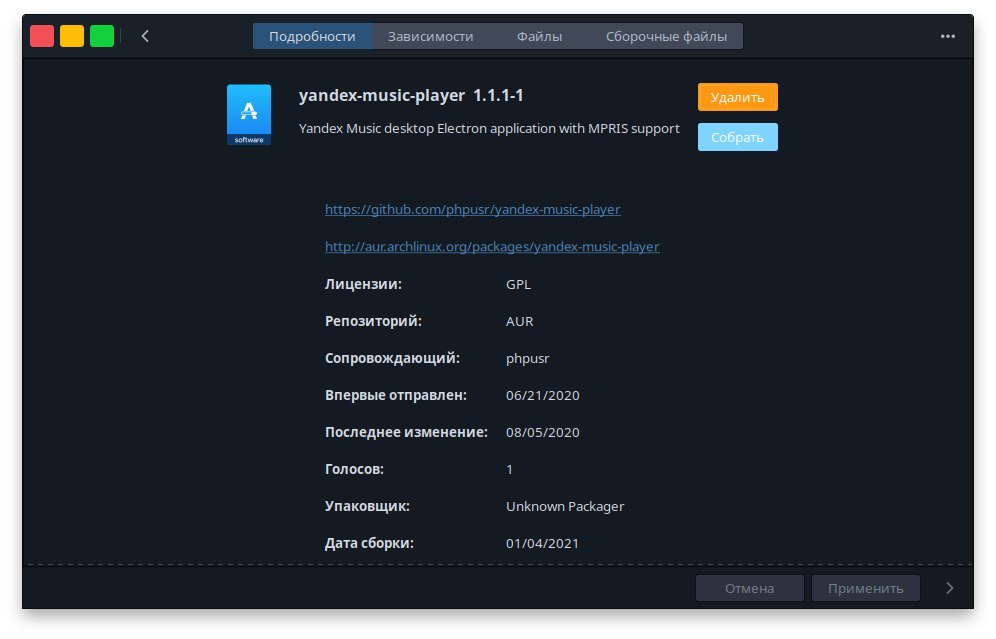
Task: Click the last modified date 08/05/2020
Action: 542,432
